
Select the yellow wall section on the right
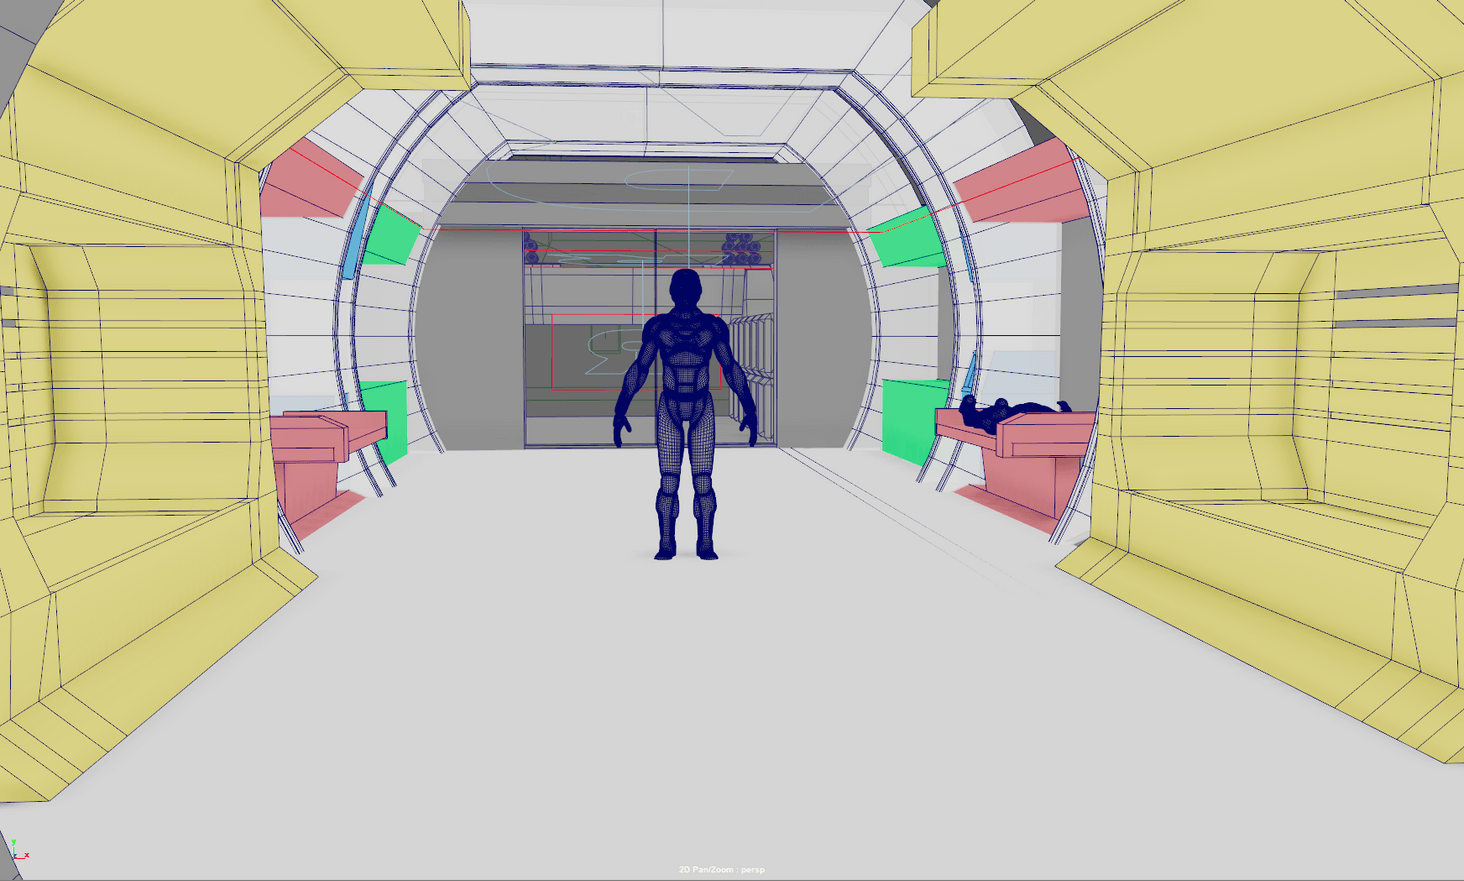click(1300, 380)
